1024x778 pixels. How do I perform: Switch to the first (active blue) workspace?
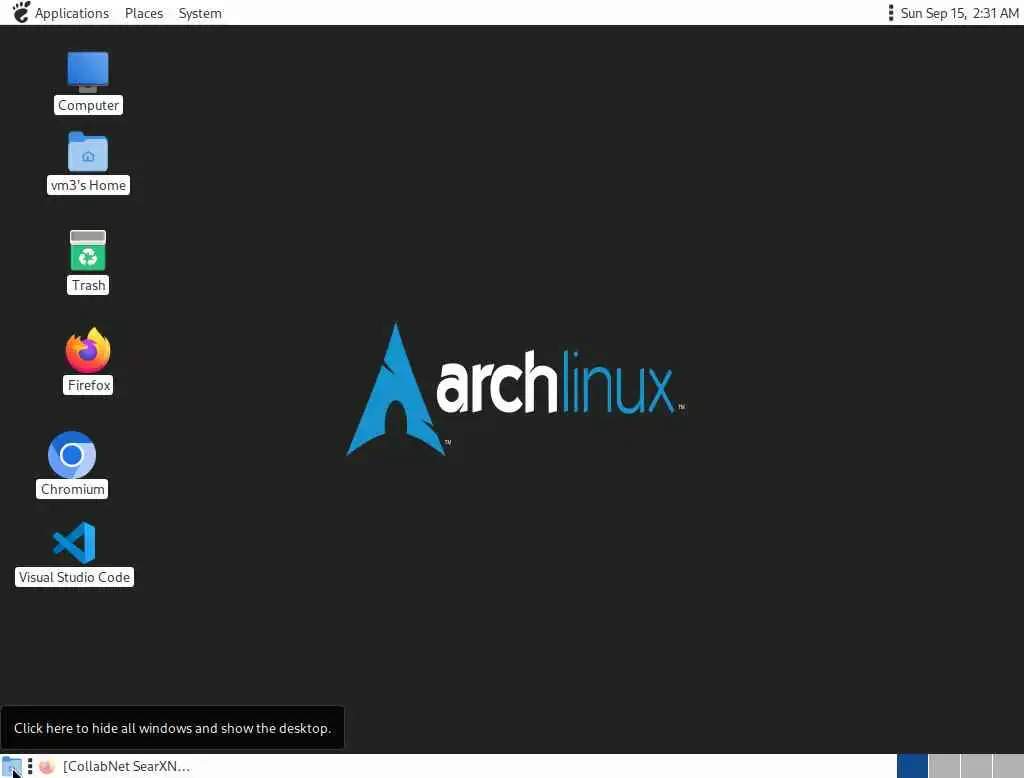pyautogui.click(x=912, y=766)
